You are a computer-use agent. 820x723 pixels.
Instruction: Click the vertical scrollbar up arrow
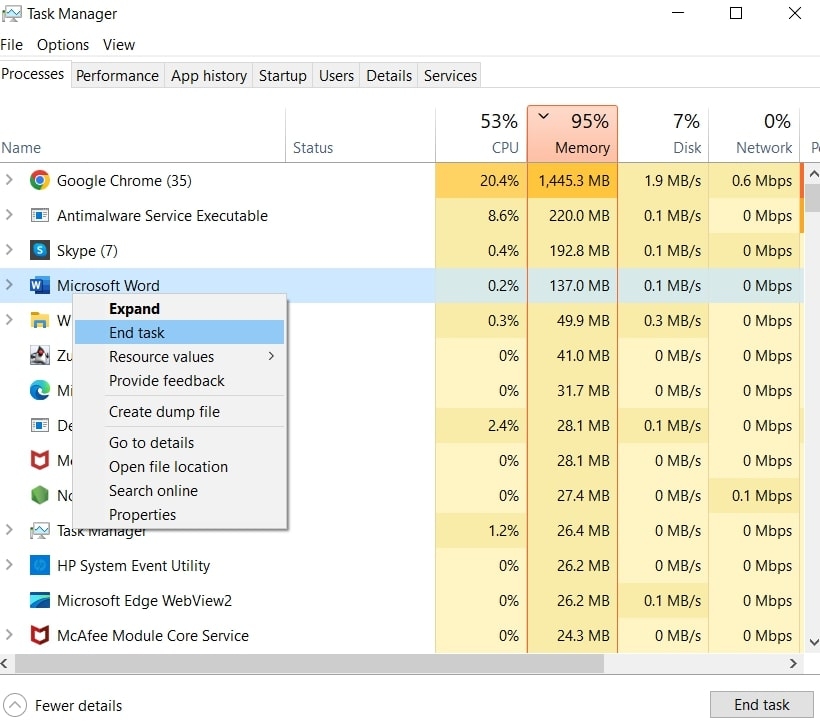pyautogui.click(x=813, y=174)
